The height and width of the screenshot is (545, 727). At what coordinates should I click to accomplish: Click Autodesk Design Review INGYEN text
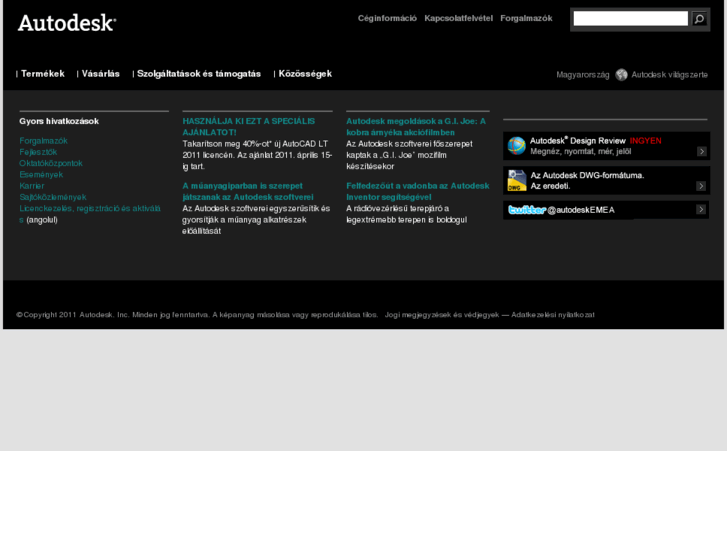[596, 141]
